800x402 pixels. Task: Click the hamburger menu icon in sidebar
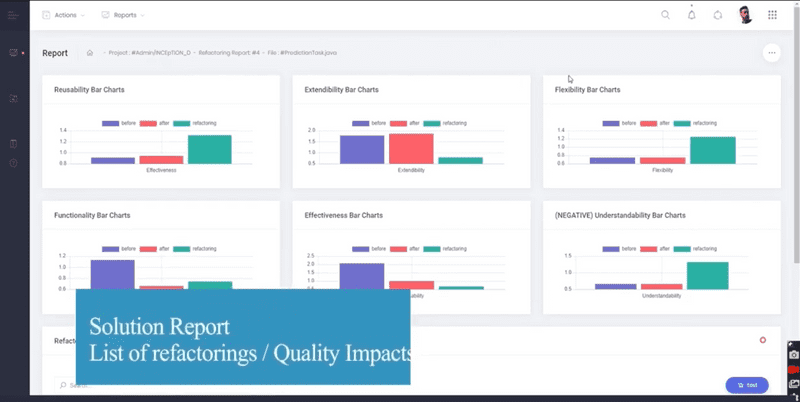coord(13,15)
